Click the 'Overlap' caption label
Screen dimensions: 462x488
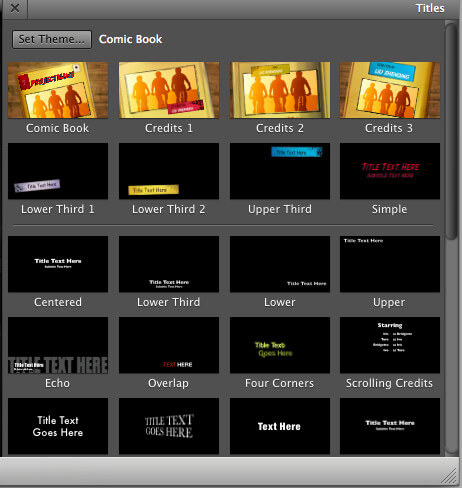[x=168, y=383]
